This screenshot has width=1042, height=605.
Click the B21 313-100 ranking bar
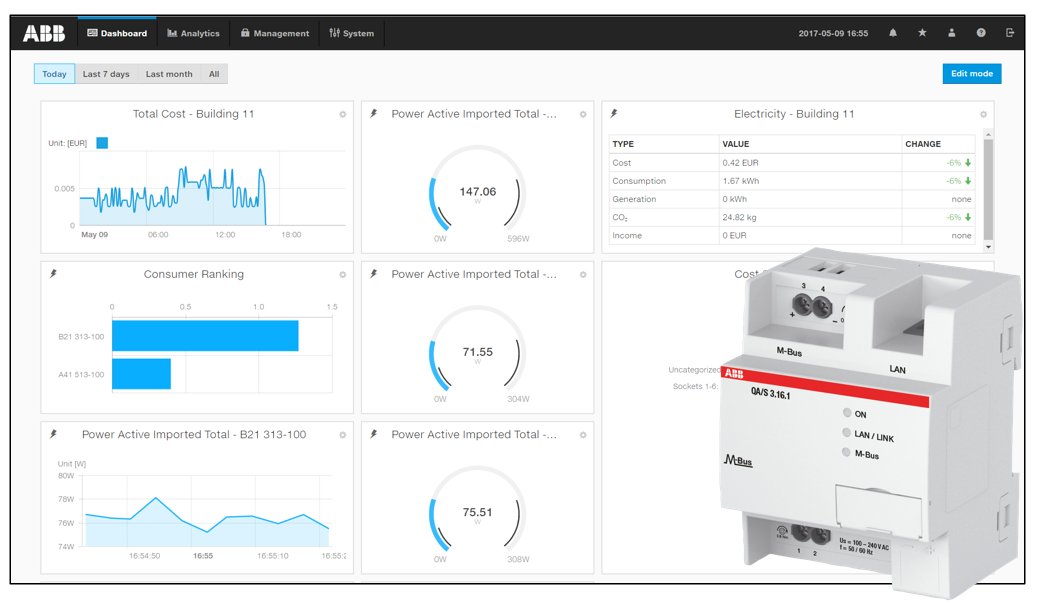pyautogui.click(x=205, y=336)
